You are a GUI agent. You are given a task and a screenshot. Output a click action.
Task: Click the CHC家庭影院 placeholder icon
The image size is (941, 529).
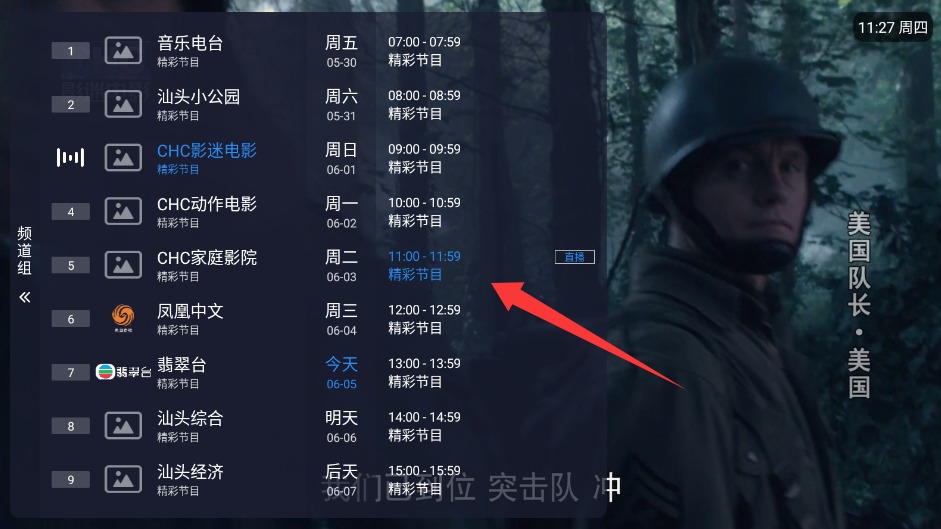[x=123, y=265]
